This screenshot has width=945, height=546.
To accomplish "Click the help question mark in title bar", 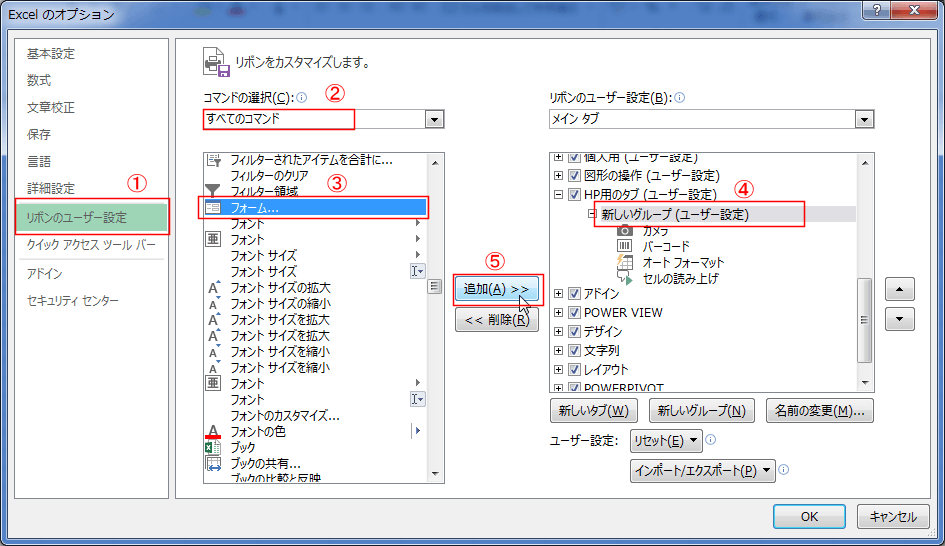I will (877, 10).
